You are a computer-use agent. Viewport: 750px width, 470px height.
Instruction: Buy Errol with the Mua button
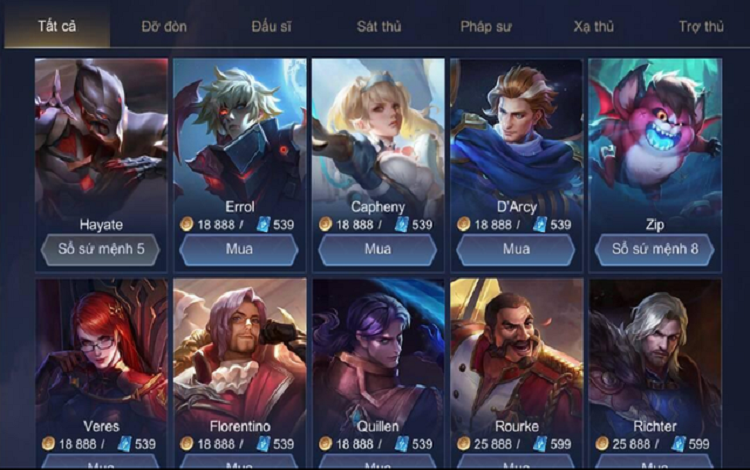239,249
